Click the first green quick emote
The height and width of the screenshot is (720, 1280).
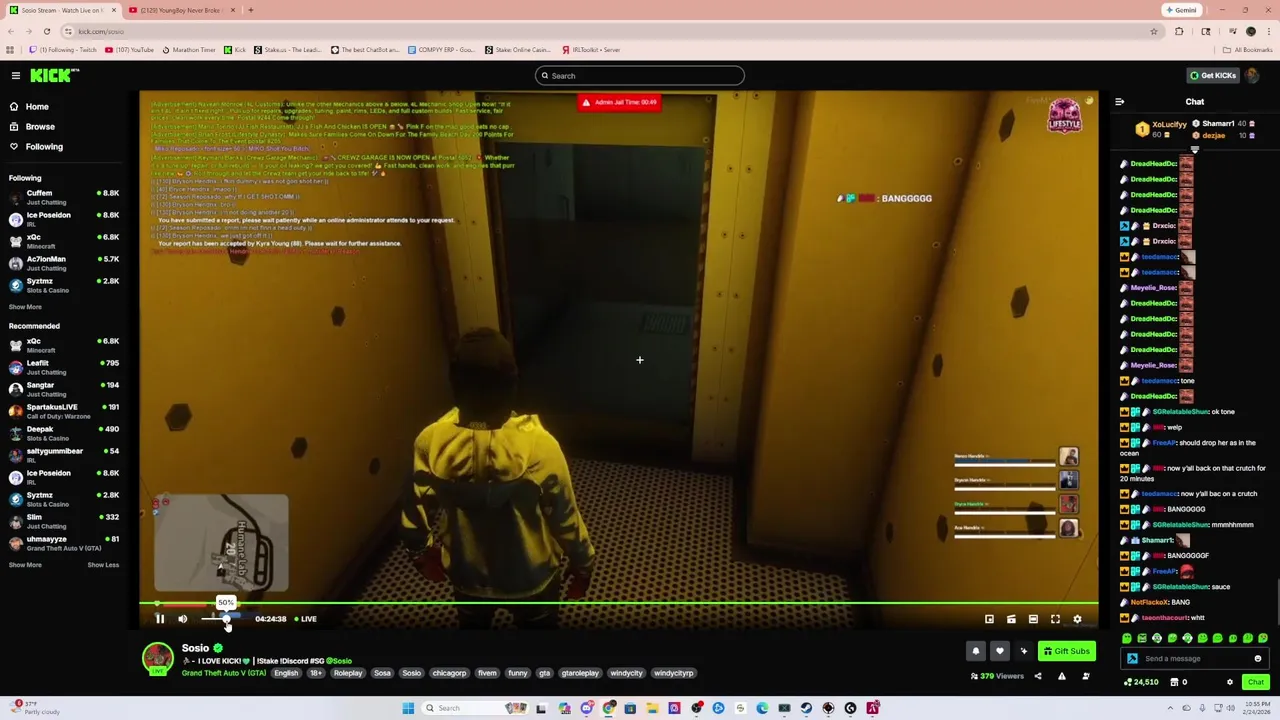coord(1127,638)
